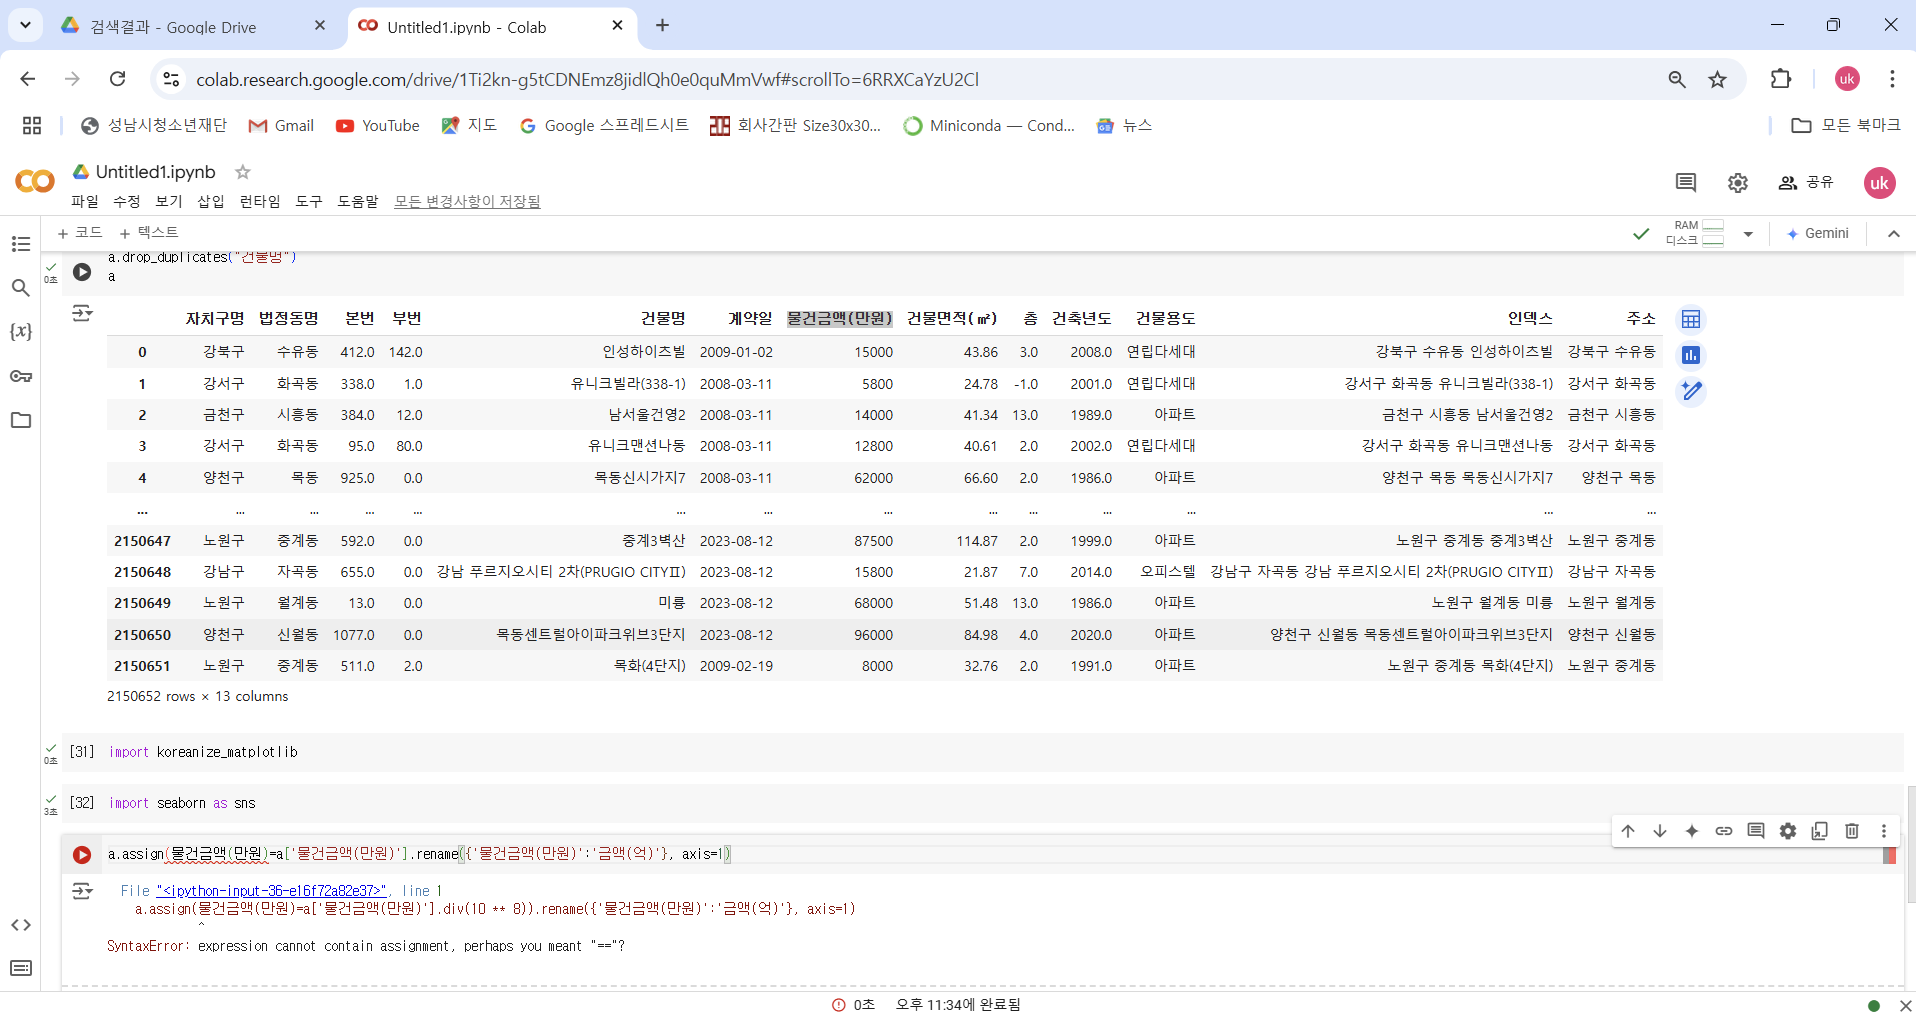Run the a.assign cell with red play button
Image resolution: width=1916 pixels, height=1014 pixels.
click(82, 855)
